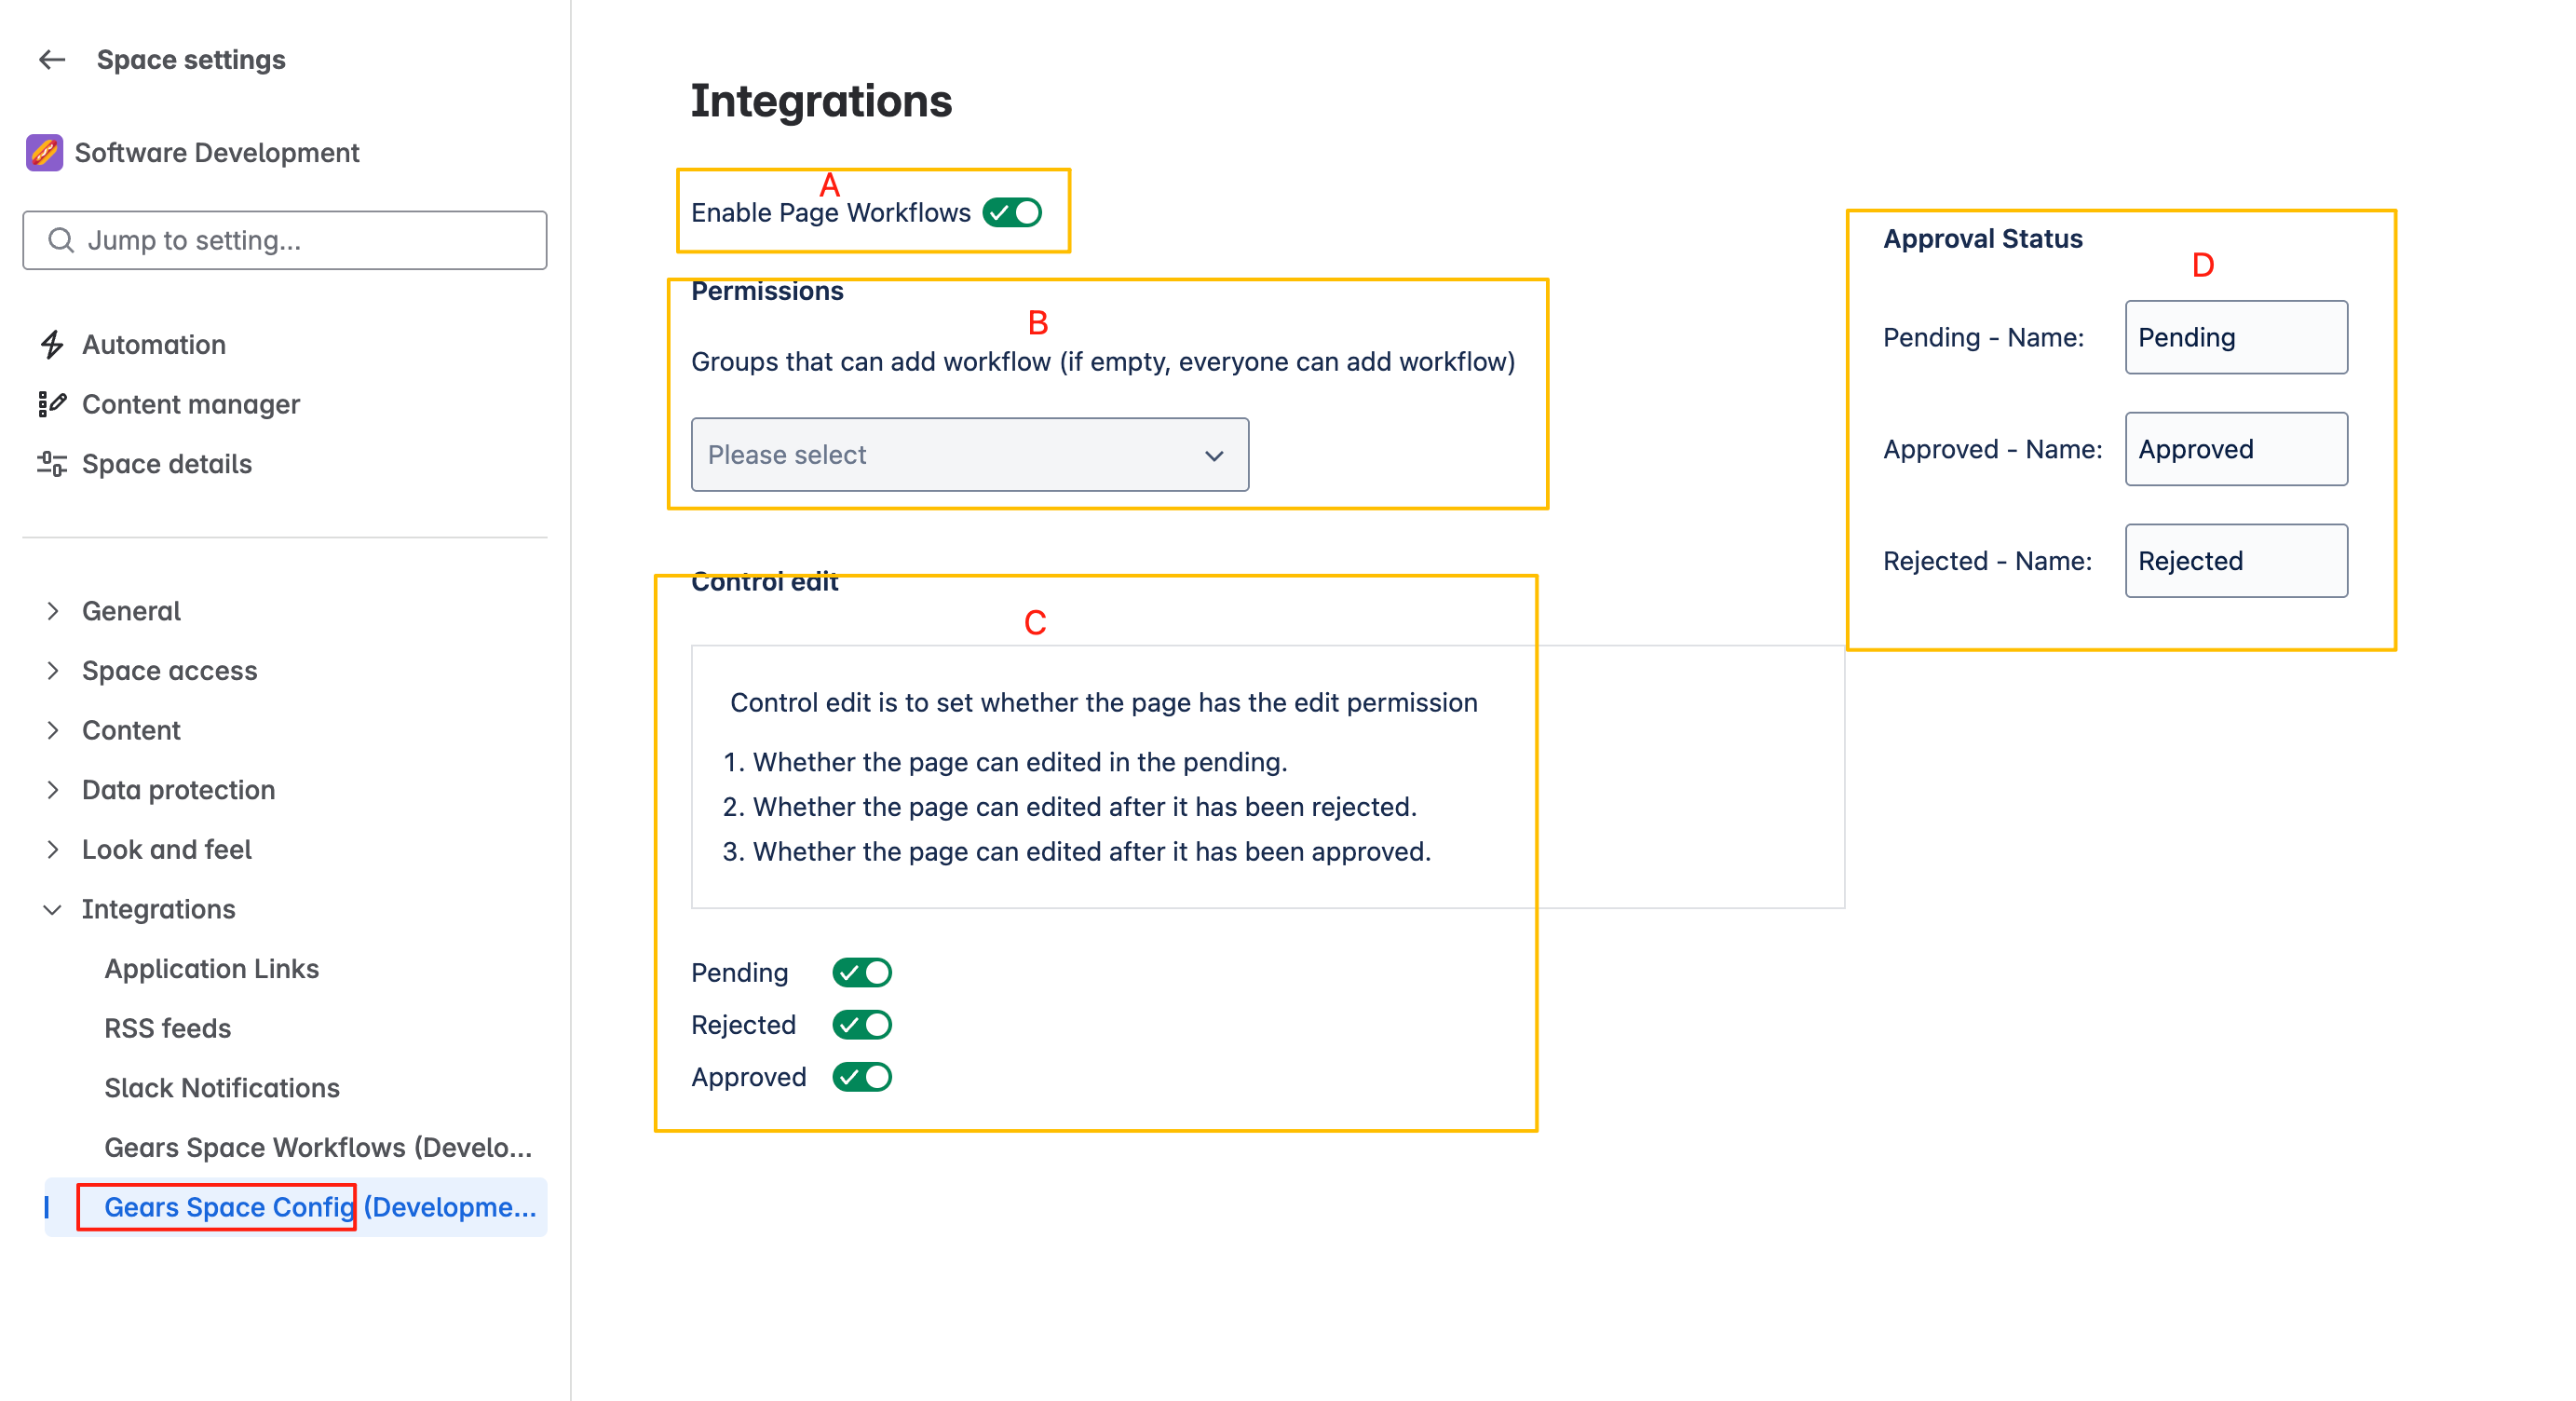Open the Please select groups dropdown
2576x1401 pixels.
tap(970, 455)
